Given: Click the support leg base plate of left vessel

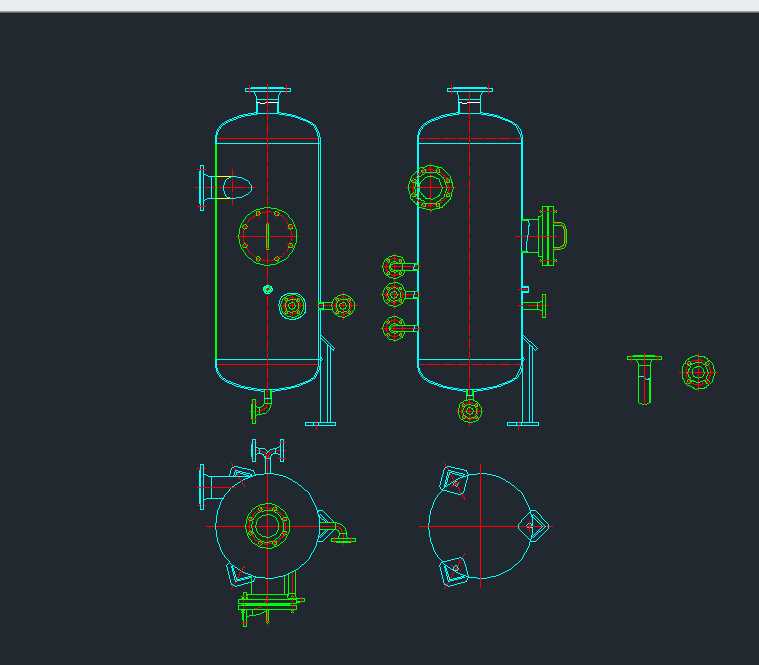Looking at the screenshot, I should point(320,424).
